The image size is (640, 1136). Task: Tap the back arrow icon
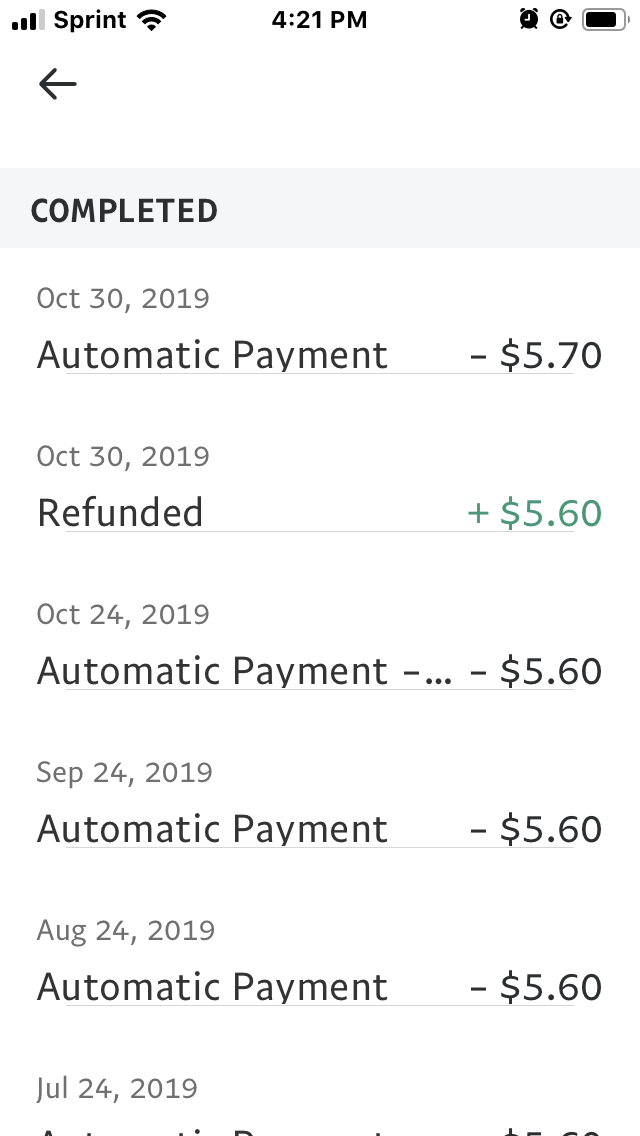click(57, 84)
